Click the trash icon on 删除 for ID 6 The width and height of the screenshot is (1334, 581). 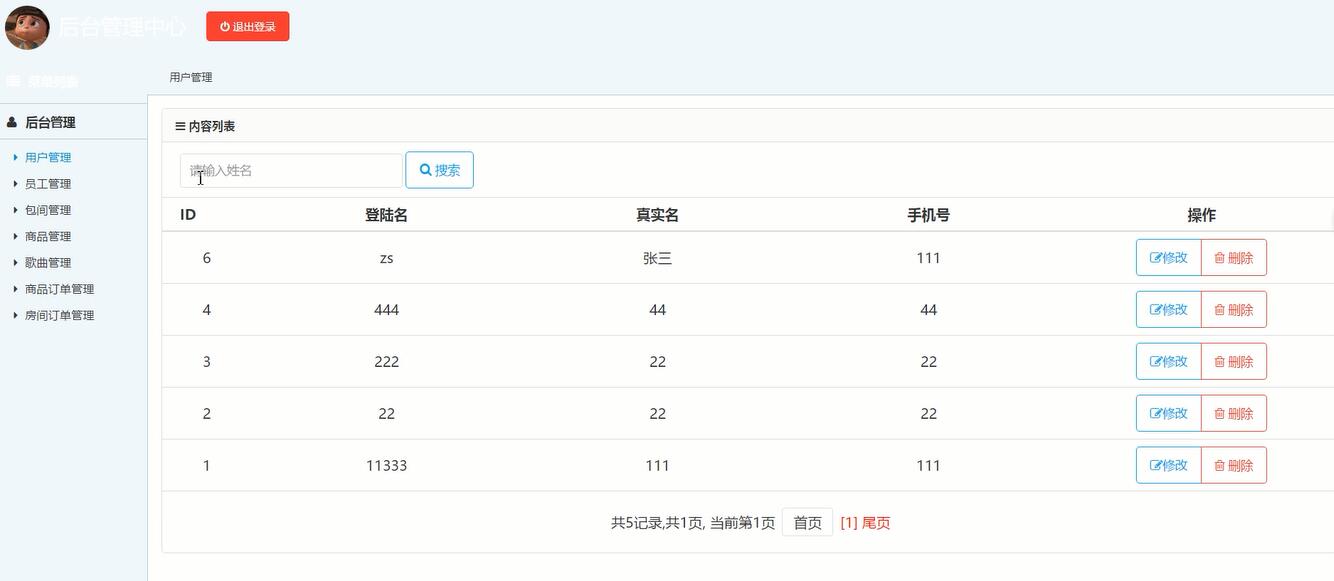click(1222, 257)
